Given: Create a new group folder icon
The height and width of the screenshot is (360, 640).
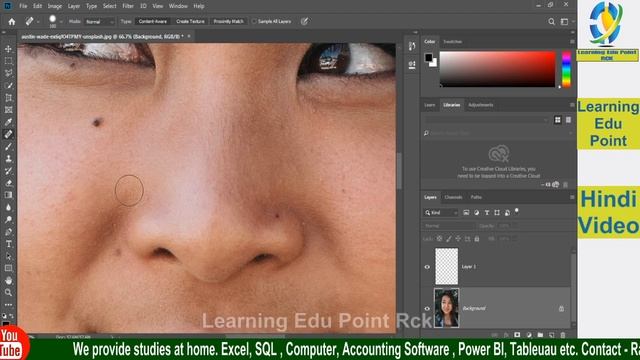Looking at the screenshot, I should coord(540,335).
